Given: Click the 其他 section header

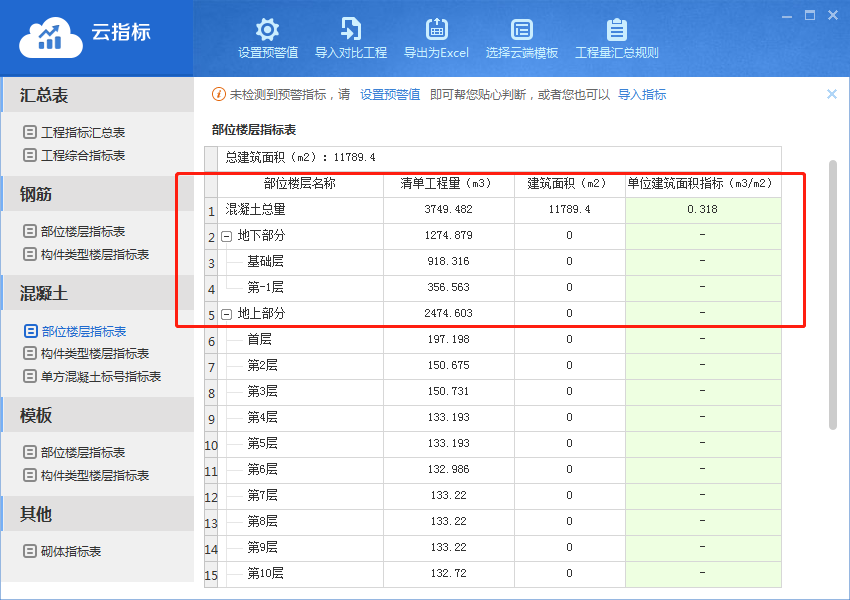Looking at the screenshot, I should click(x=98, y=513).
